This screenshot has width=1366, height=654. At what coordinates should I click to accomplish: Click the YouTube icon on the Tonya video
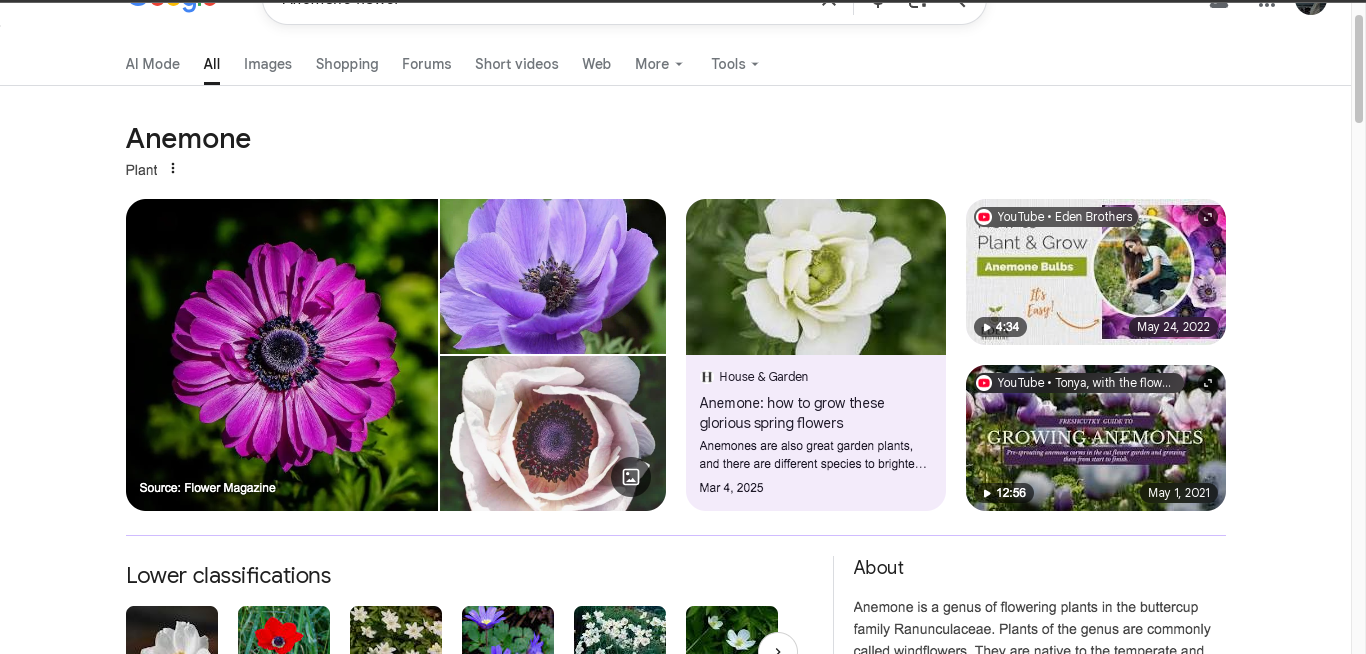tap(984, 383)
